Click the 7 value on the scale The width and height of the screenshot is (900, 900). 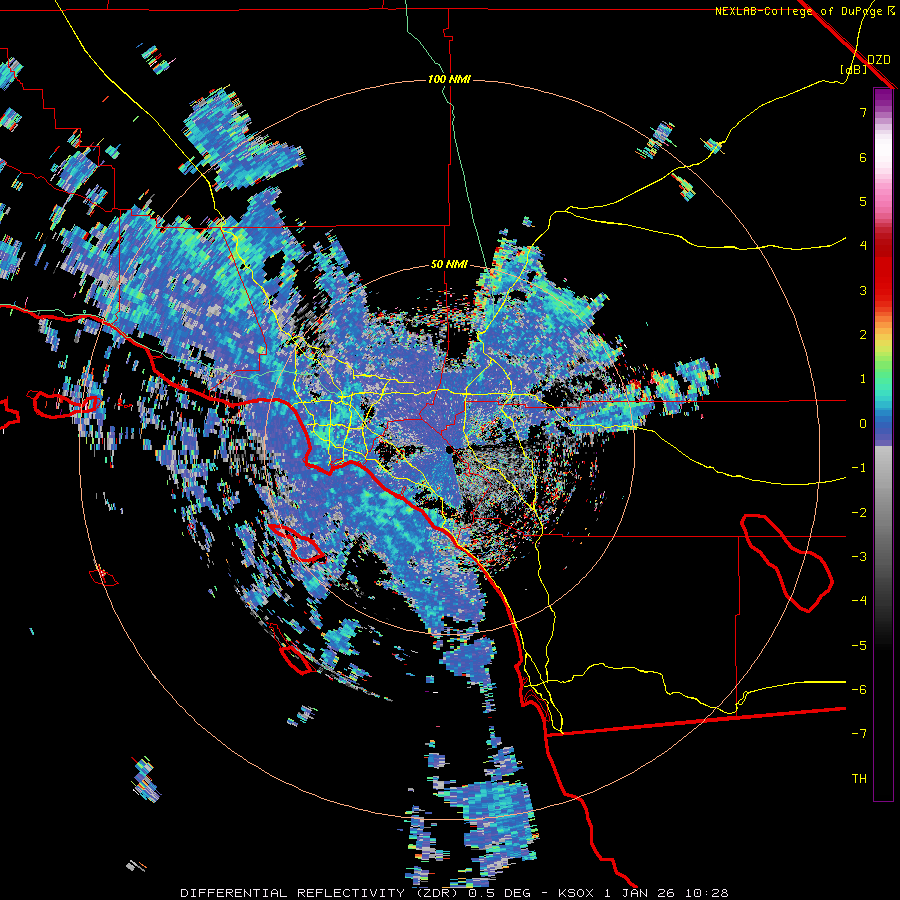[x=863, y=112]
